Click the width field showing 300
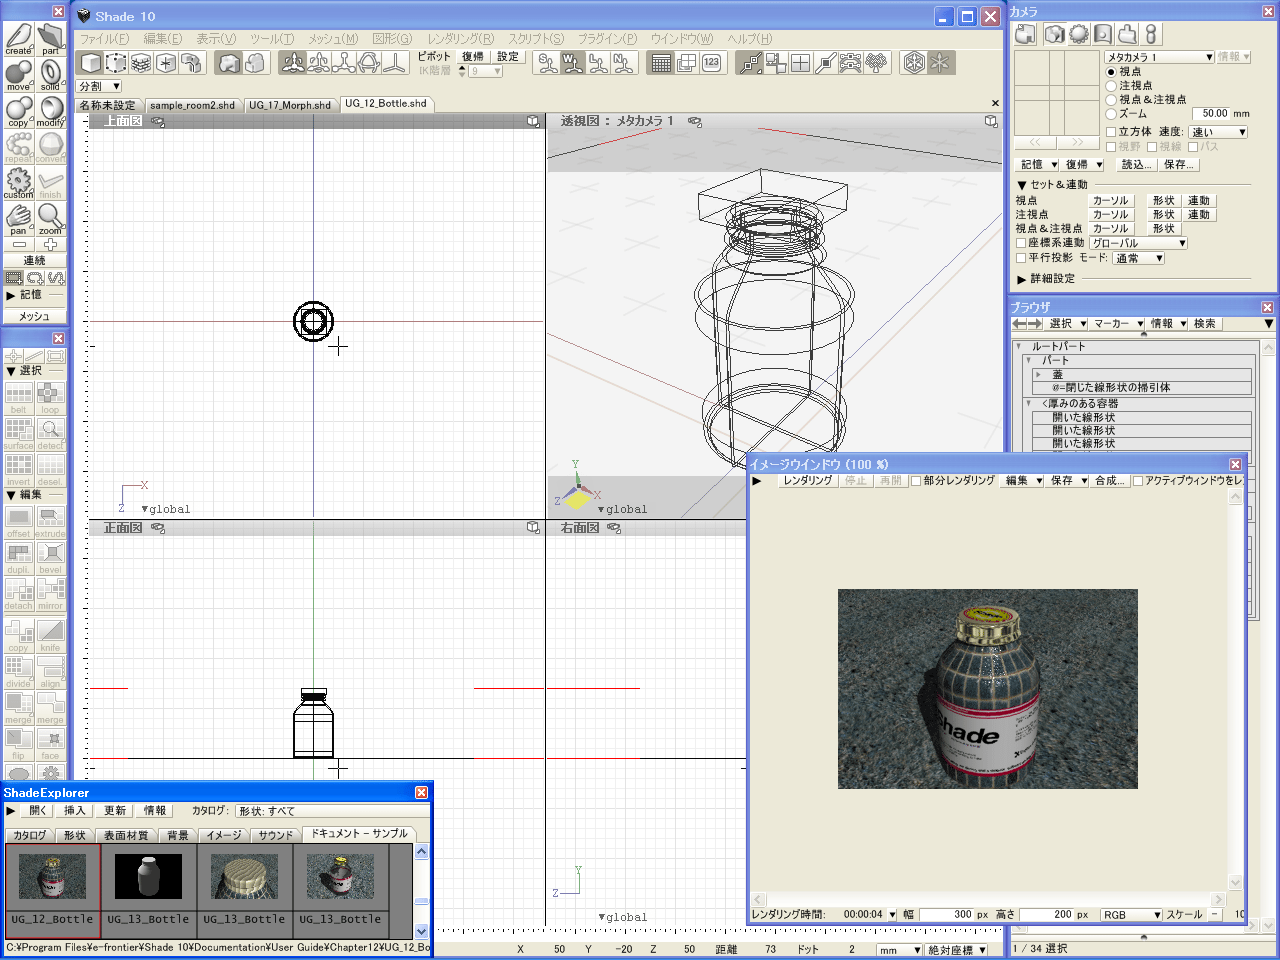The width and height of the screenshot is (1280, 960). click(x=946, y=915)
